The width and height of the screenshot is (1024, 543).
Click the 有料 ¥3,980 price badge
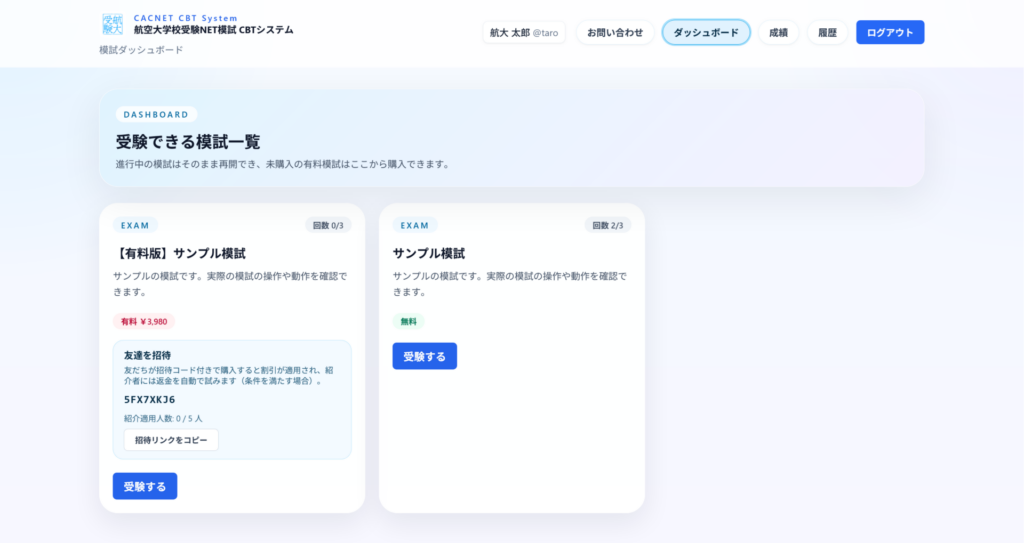tap(144, 322)
